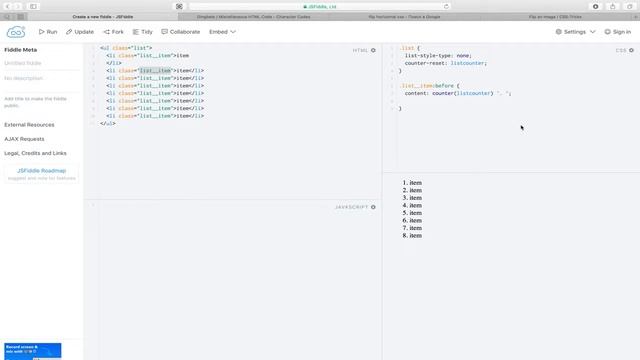The height and width of the screenshot is (360, 640).
Task: Click the counter-reset line in CSS
Action: tap(446, 63)
